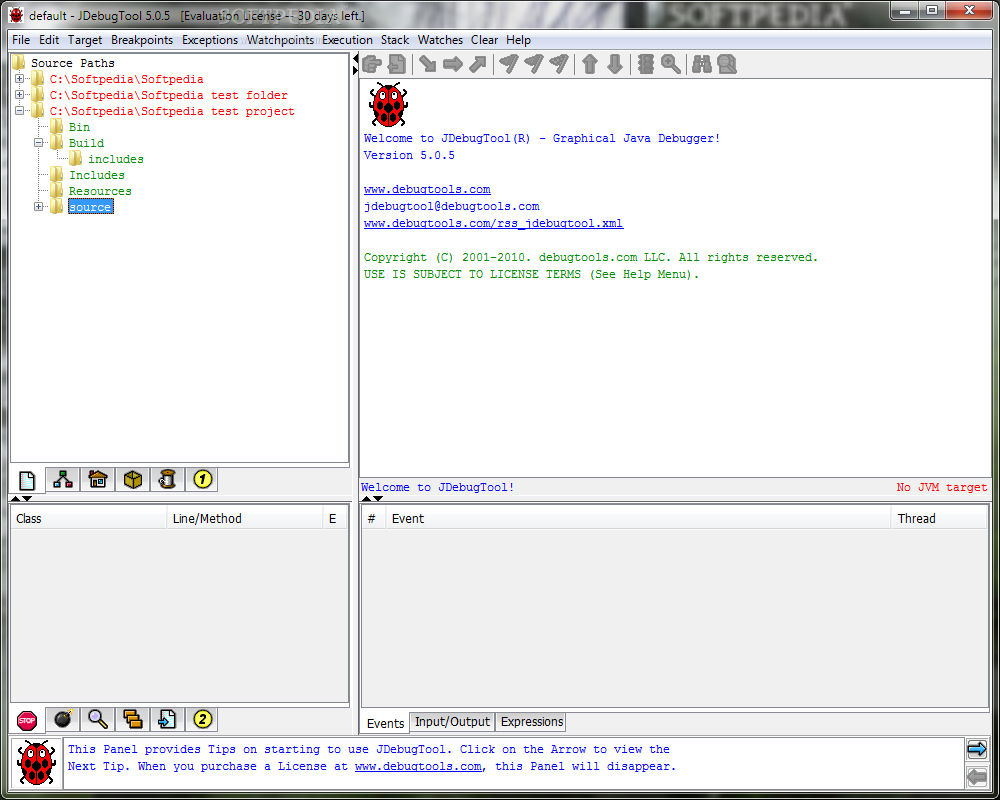Click the step over right arrow icon

pyautogui.click(x=452, y=64)
